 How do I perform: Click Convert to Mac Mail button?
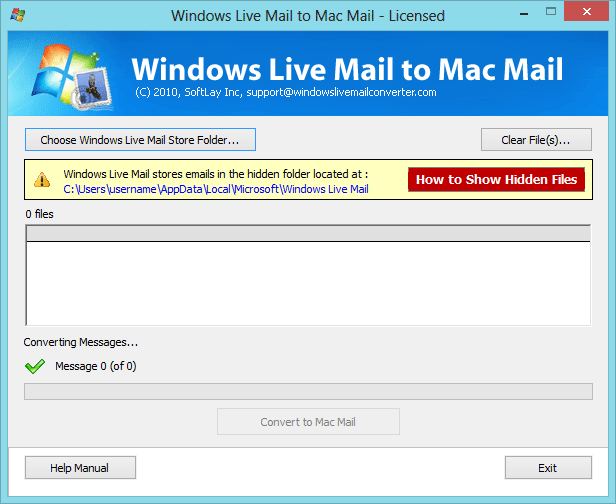pyautogui.click(x=308, y=422)
